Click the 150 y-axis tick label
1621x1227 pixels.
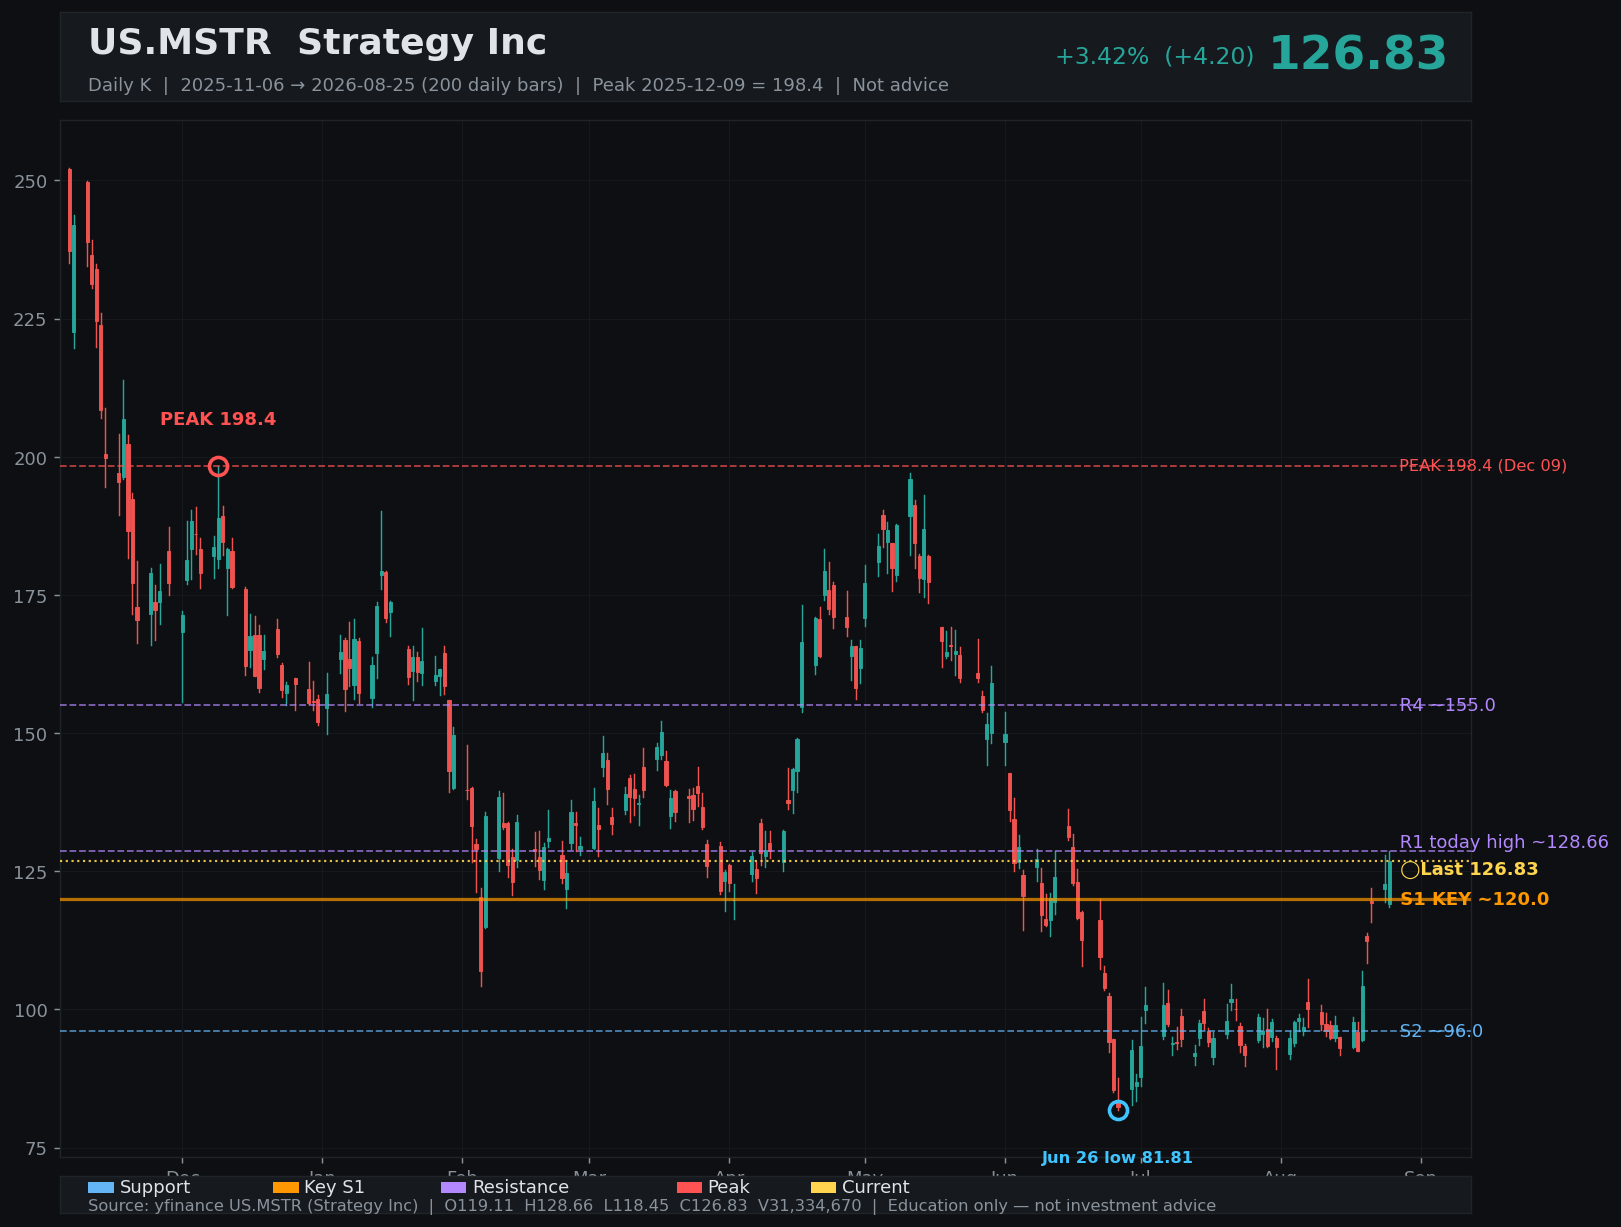(x=30, y=734)
